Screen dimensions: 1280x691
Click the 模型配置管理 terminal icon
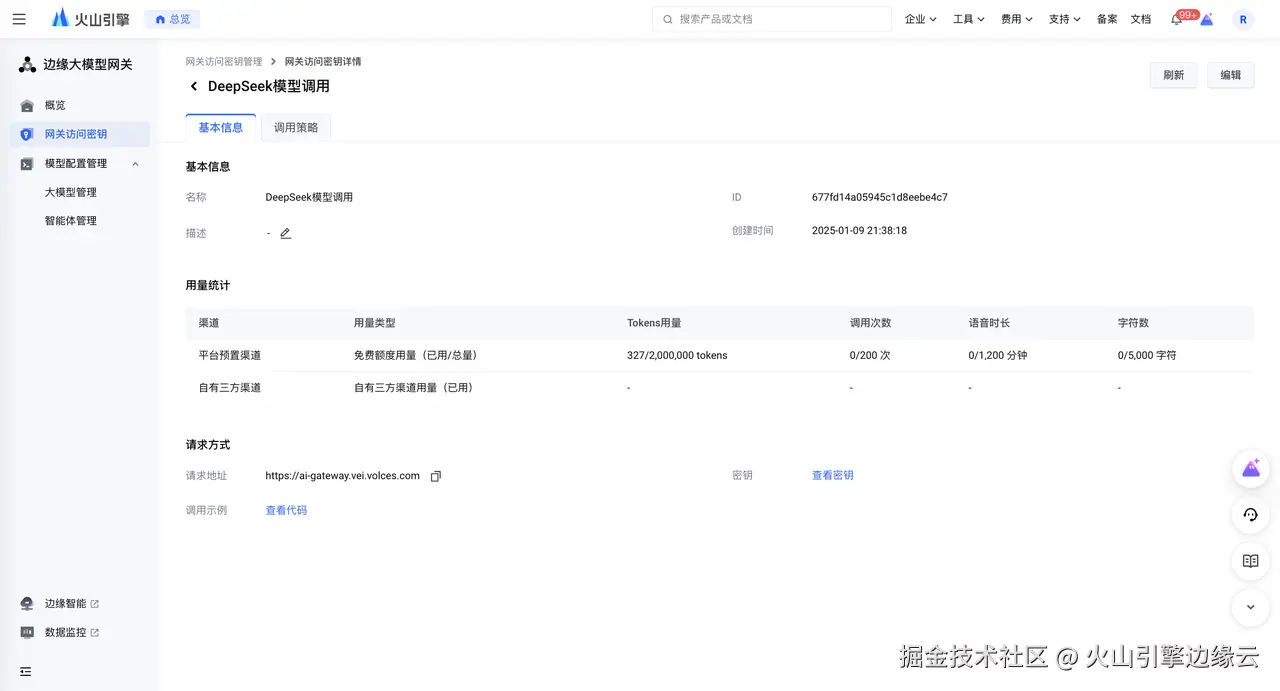tap(27, 163)
